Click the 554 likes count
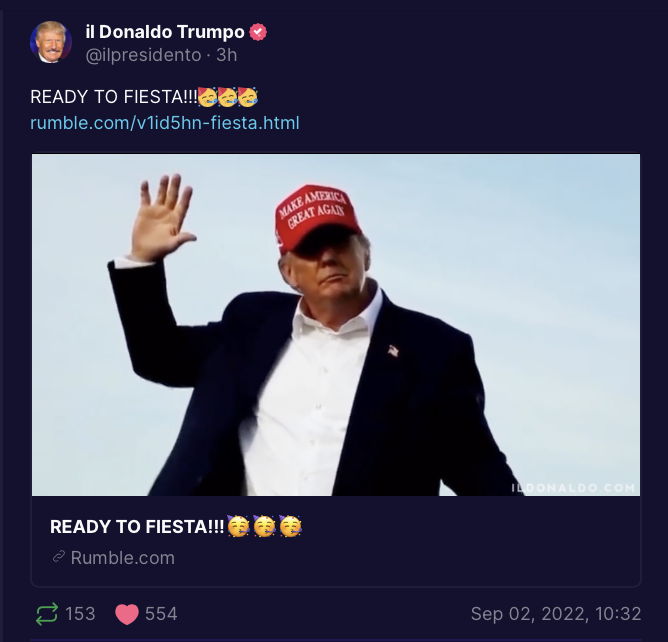668x642 pixels. click(x=161, y=614)
